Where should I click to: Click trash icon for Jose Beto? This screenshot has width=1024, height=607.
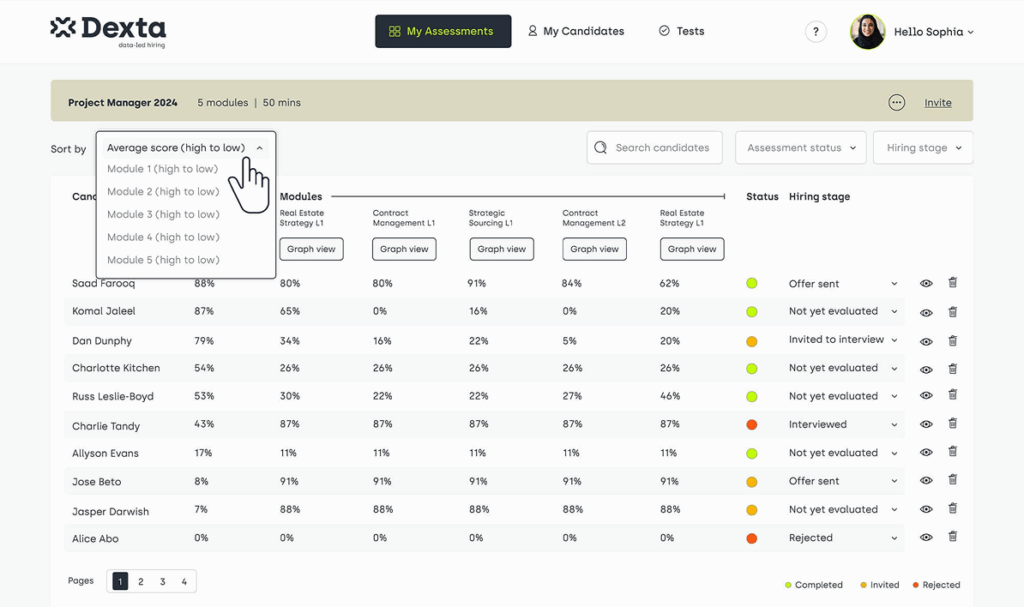pyautogui.click(x=952, y=480)
